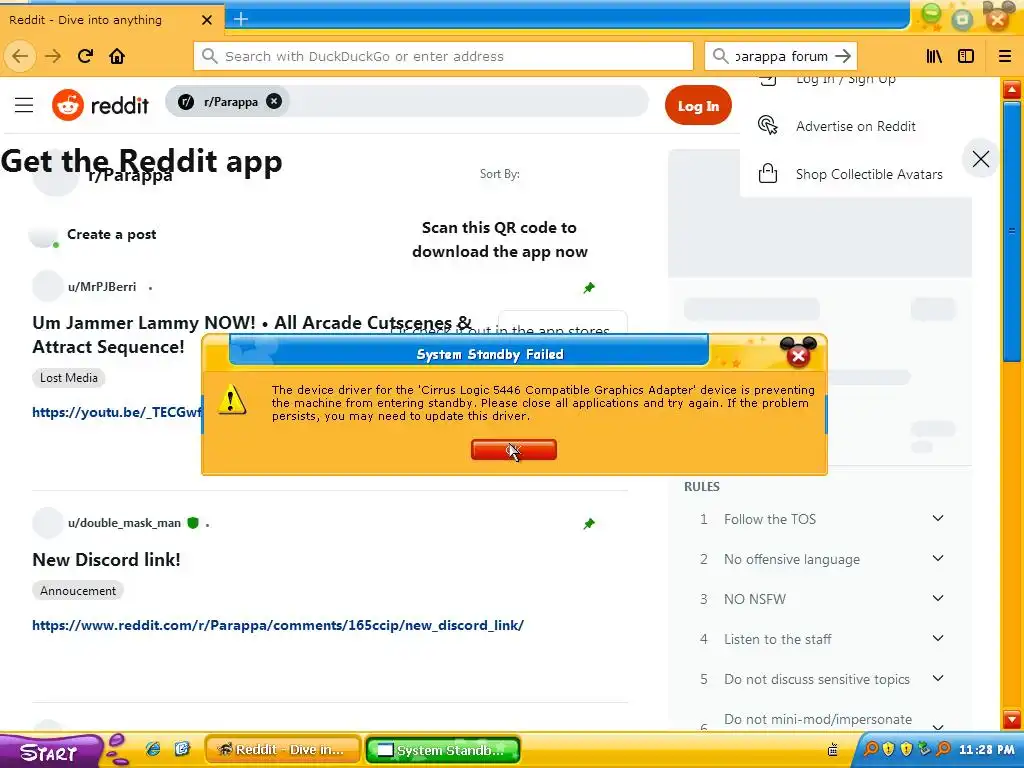Open Reddit's hamburger navigation menu
Image resolution: width=1024 pixels, height=768 pixels.
24,104
